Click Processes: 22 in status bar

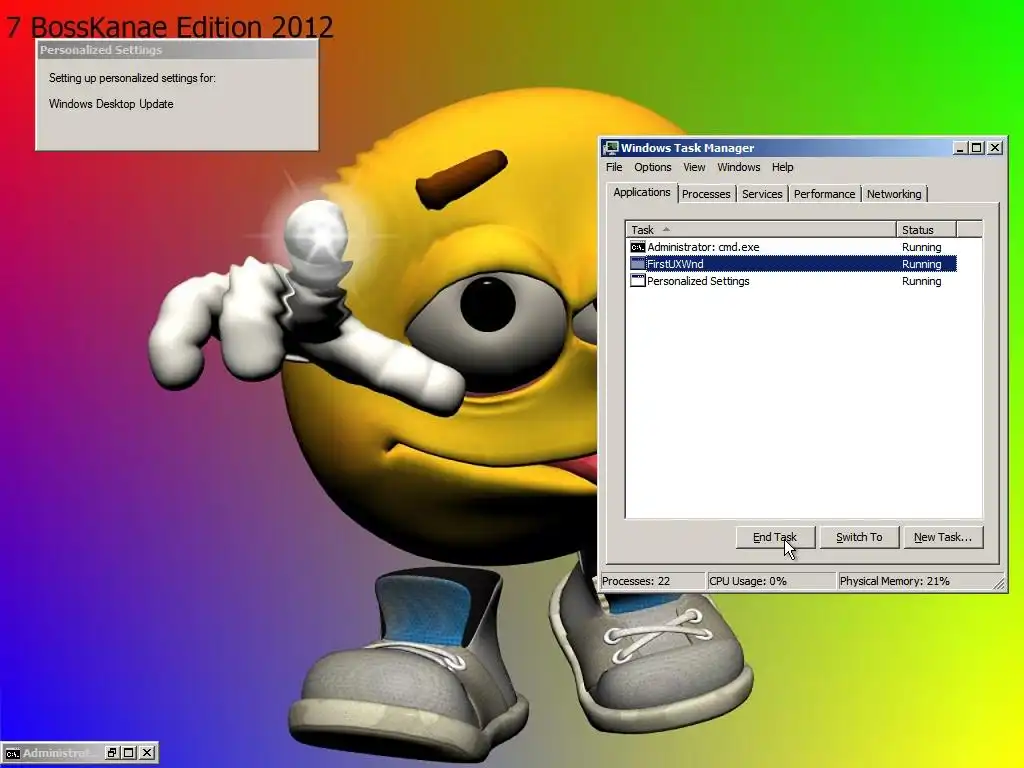pyautogui.click(x=635, y=581)
